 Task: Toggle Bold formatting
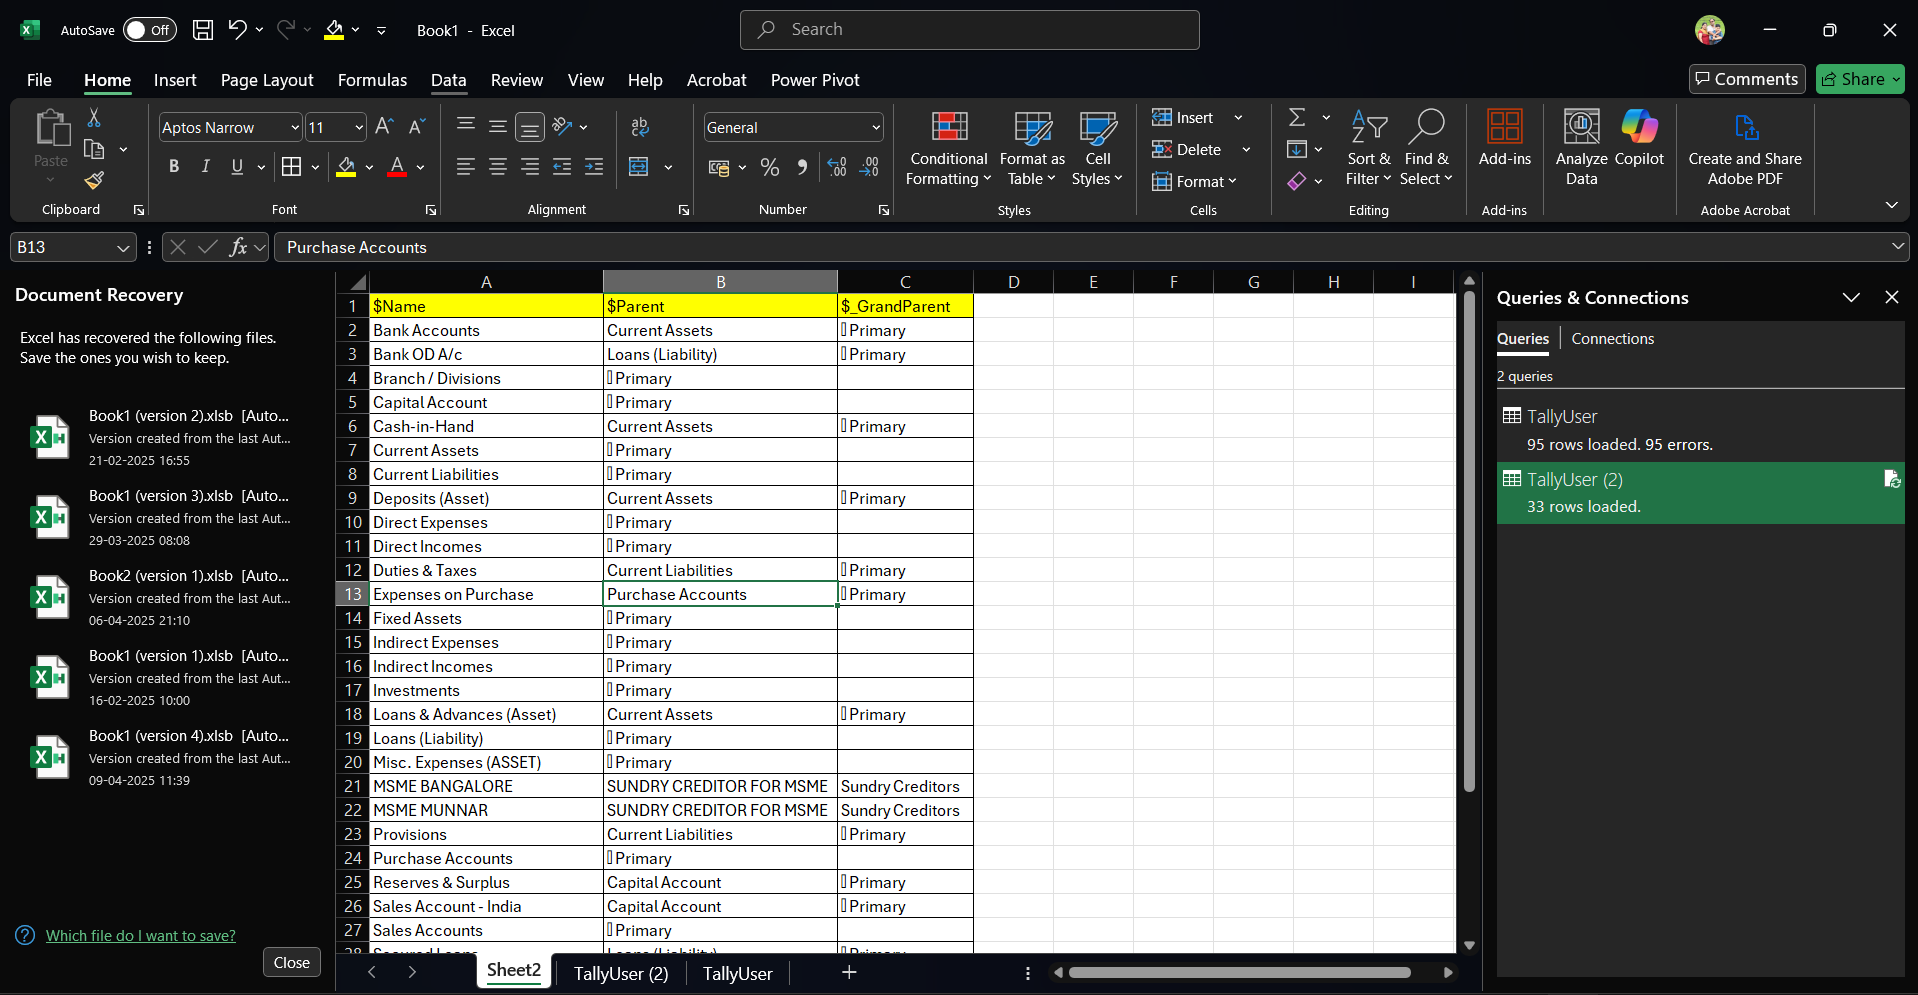point(174,167)
